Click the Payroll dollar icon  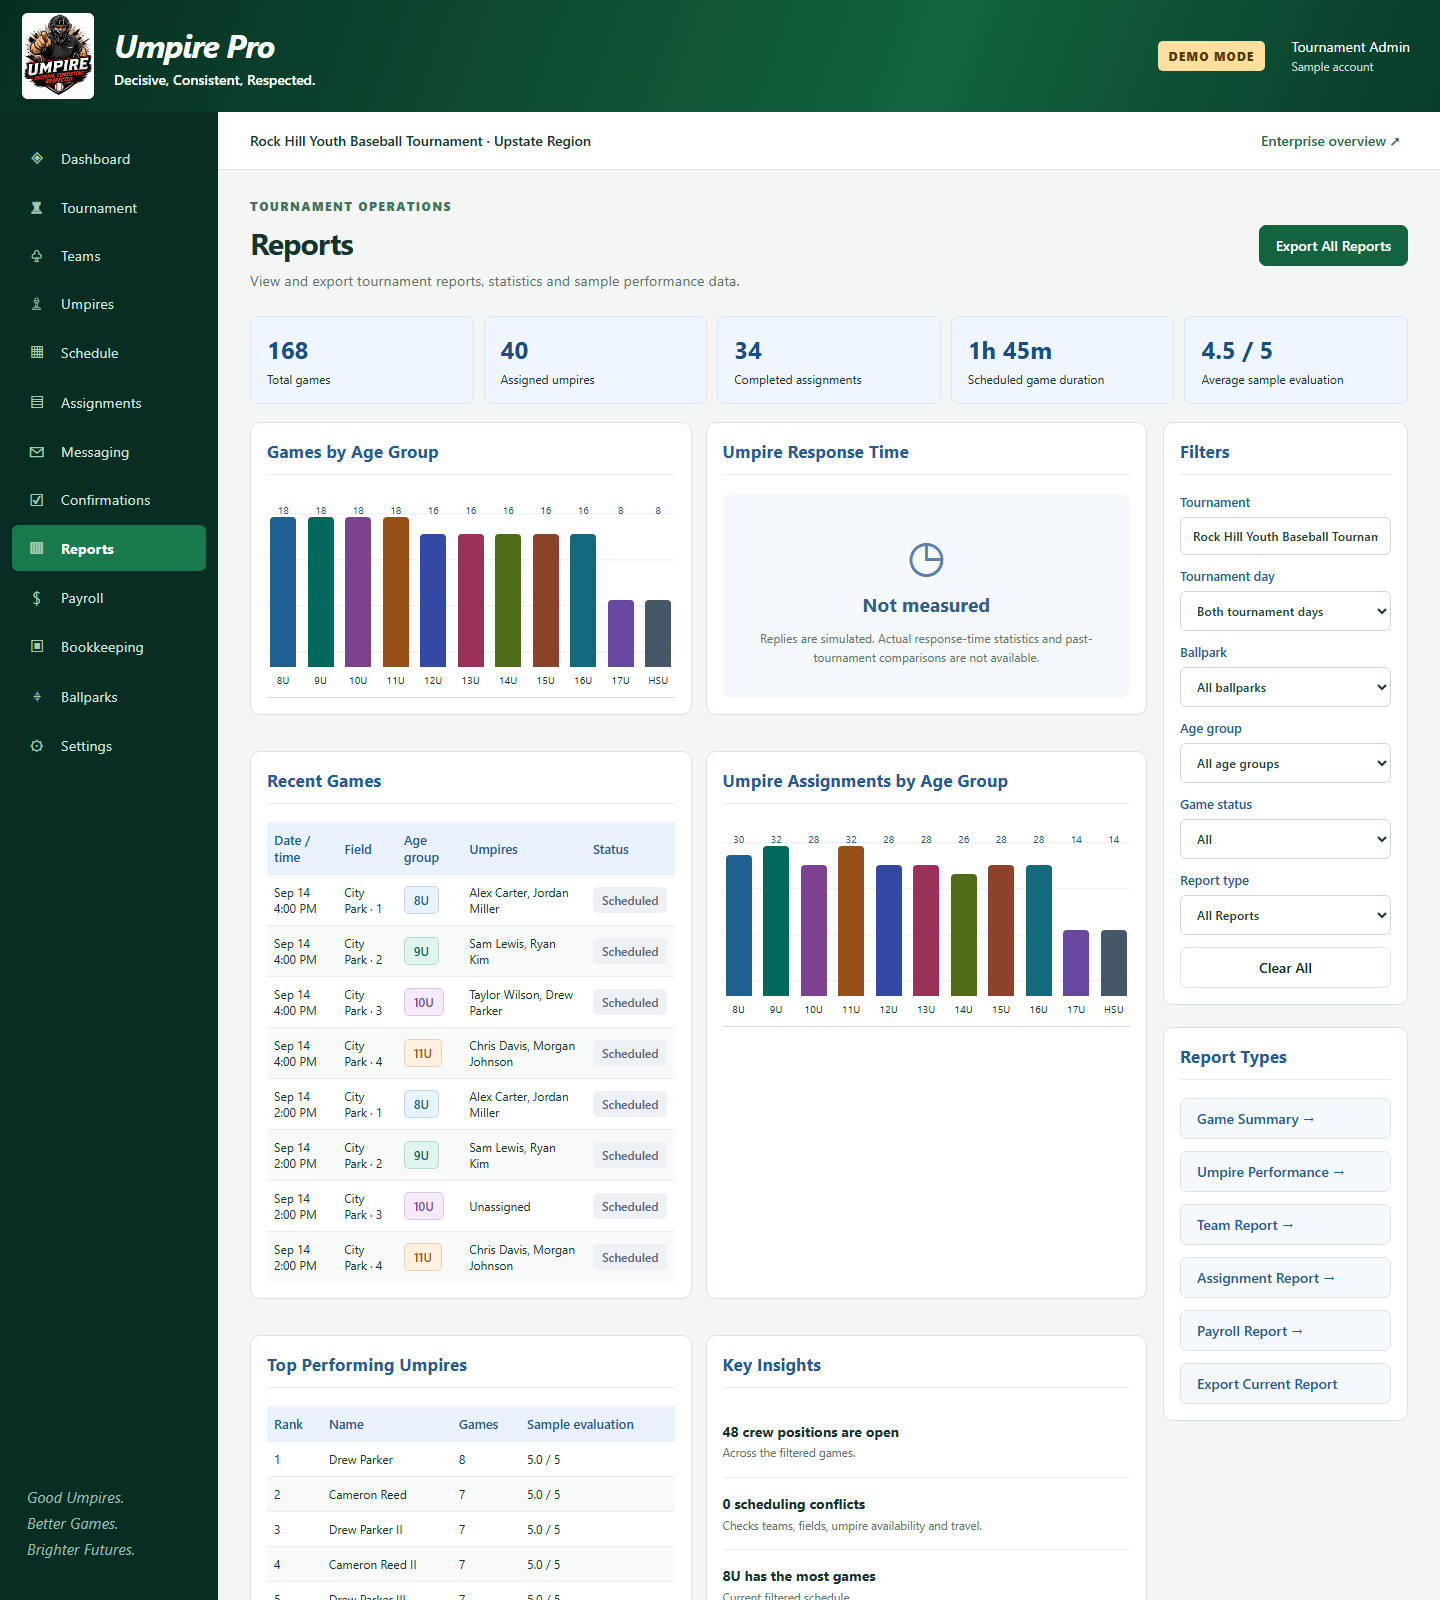coord(37,598)
